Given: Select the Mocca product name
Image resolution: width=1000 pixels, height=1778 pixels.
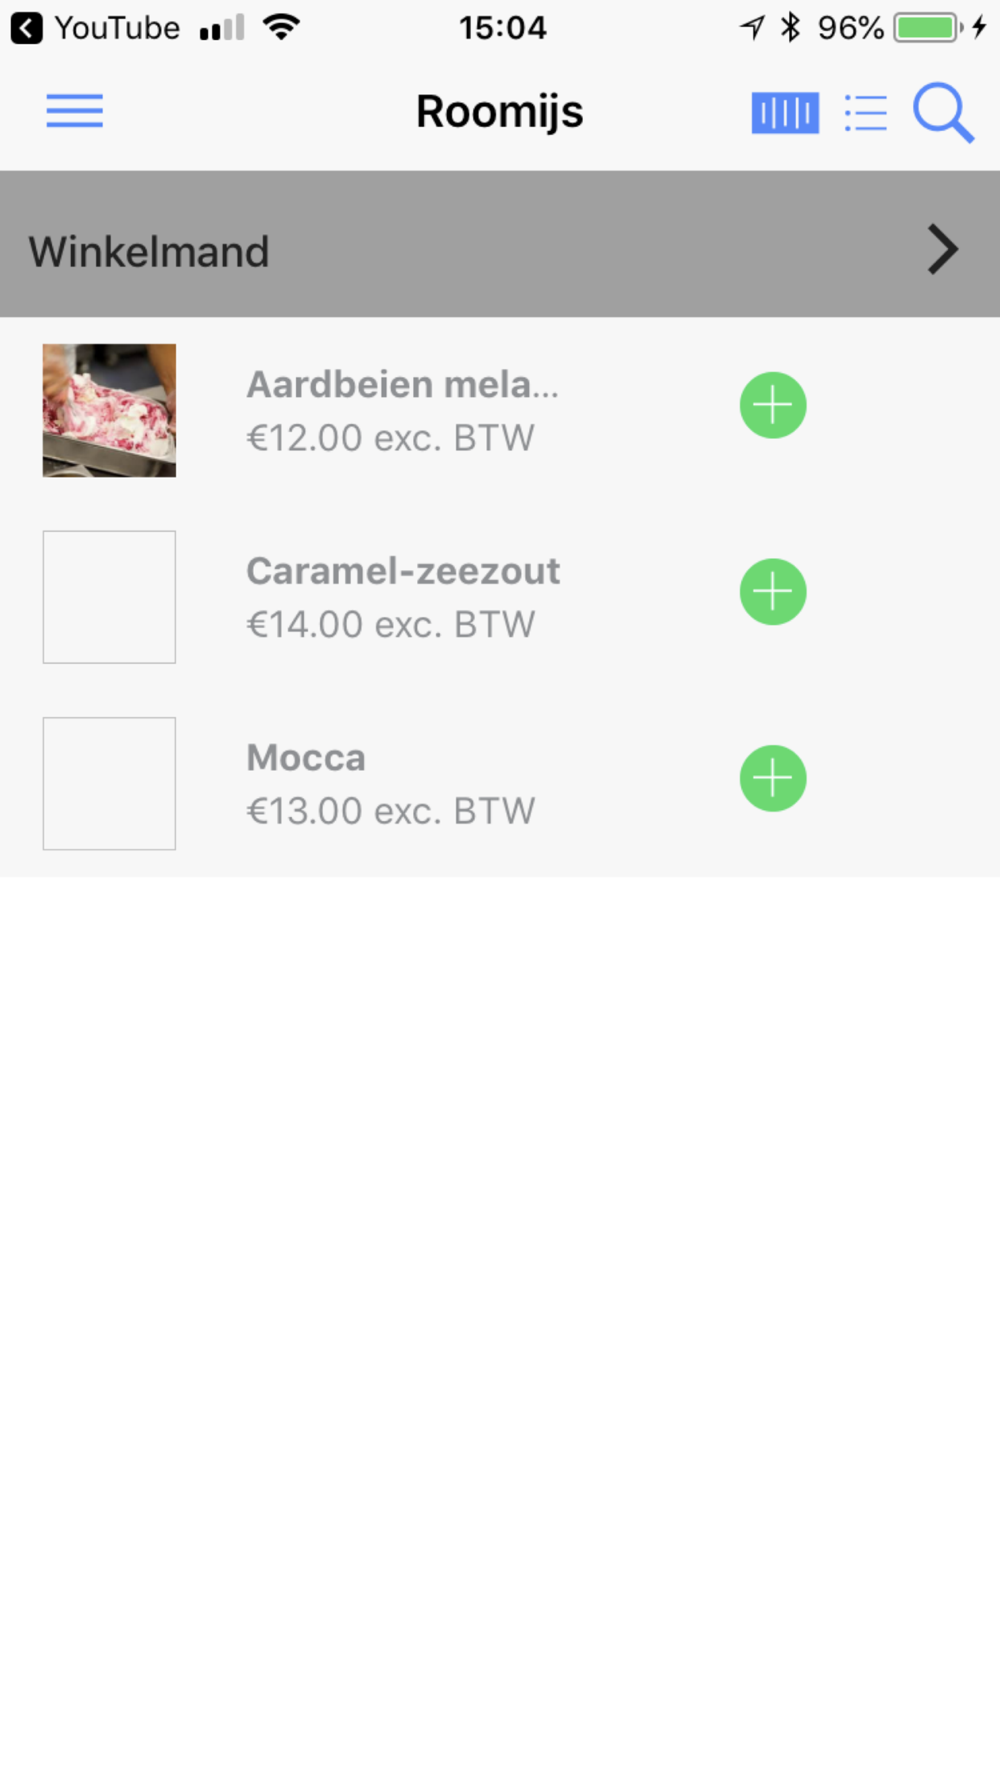Looking at the screenshot, I should click(x=306, y=758).
